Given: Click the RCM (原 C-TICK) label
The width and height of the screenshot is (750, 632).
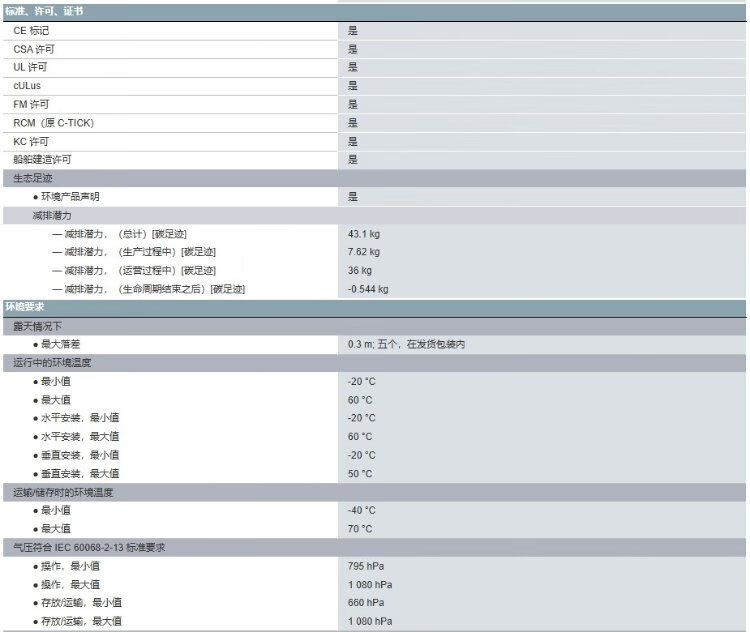Looking at the screenshot, I should tap(53, 123).
